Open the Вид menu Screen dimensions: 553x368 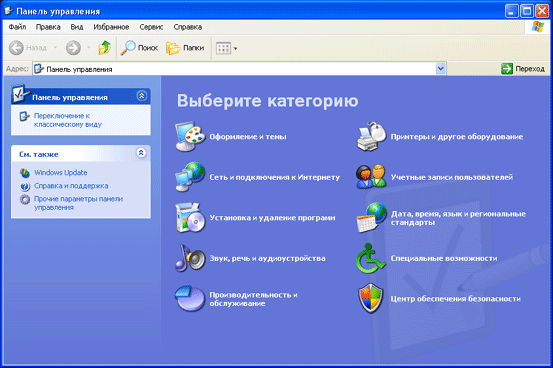click(x=77, y=27)
